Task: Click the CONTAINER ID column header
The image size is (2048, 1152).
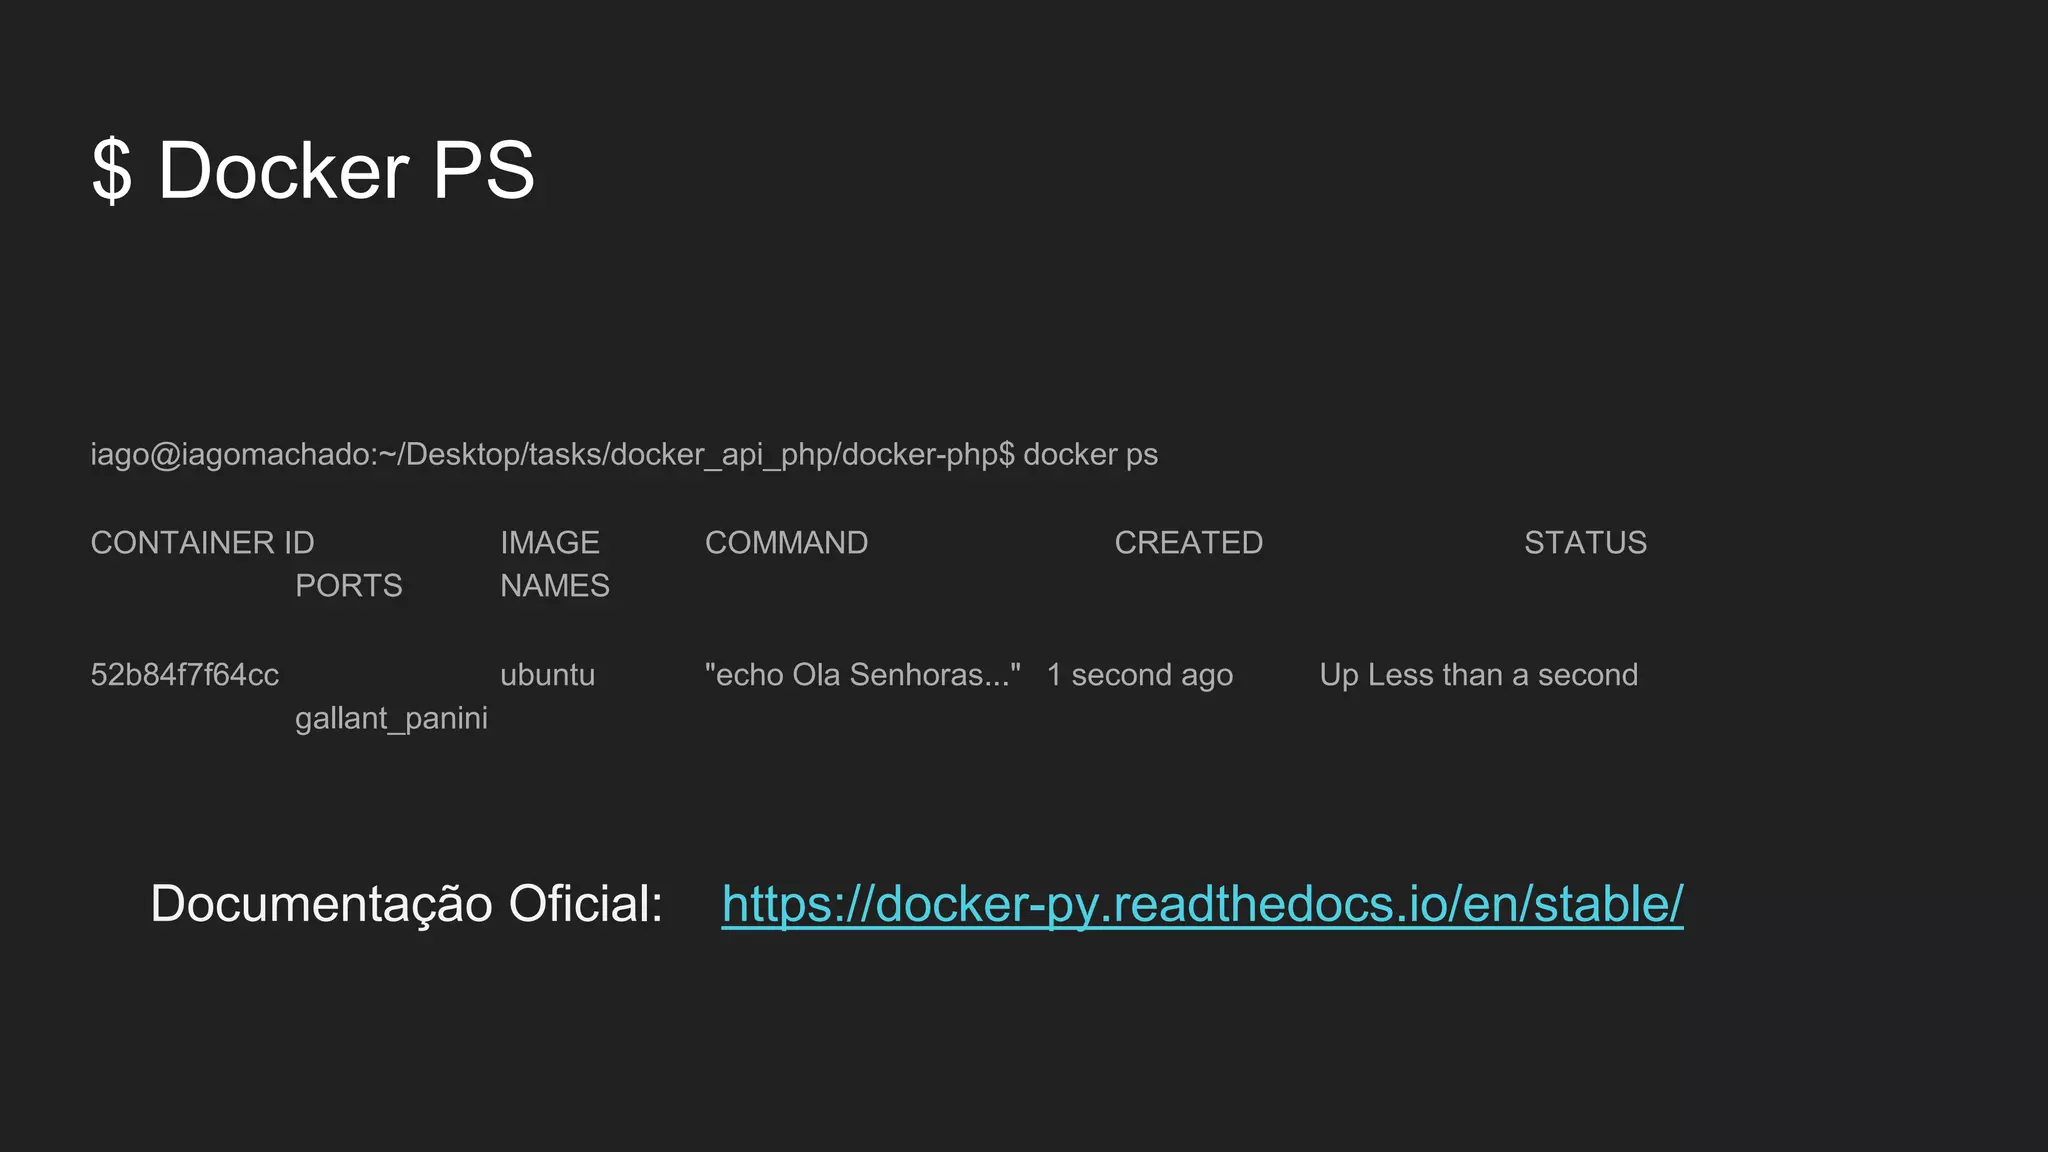Action: pyautogui.click(x=202, y=543)
